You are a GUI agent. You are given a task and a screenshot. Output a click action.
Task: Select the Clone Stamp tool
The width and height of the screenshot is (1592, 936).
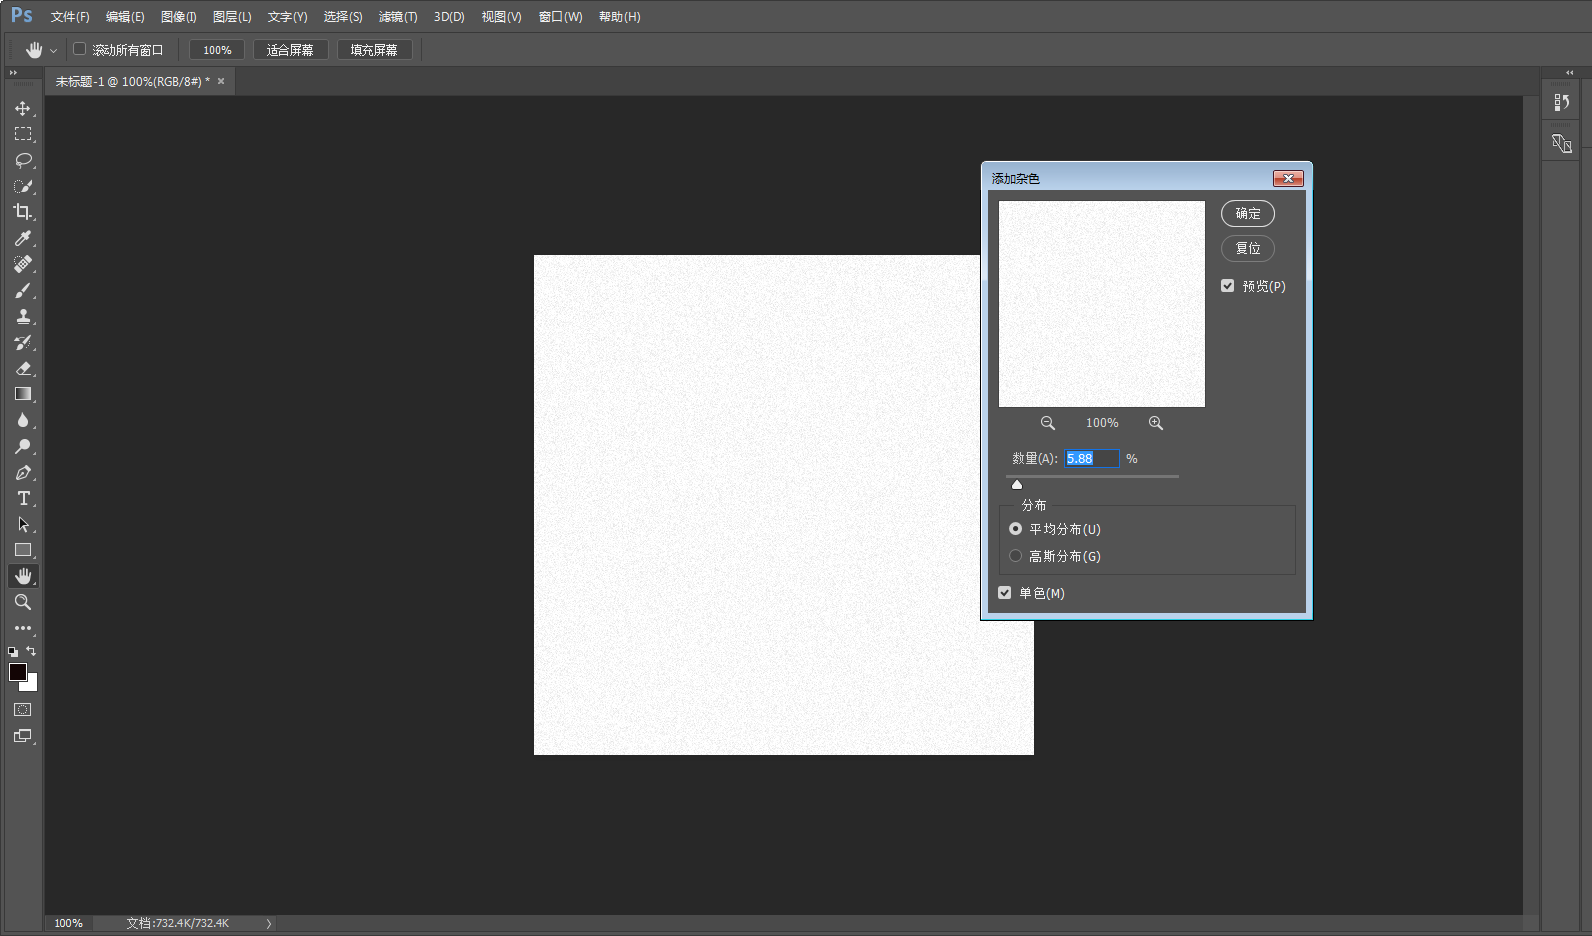23,316
